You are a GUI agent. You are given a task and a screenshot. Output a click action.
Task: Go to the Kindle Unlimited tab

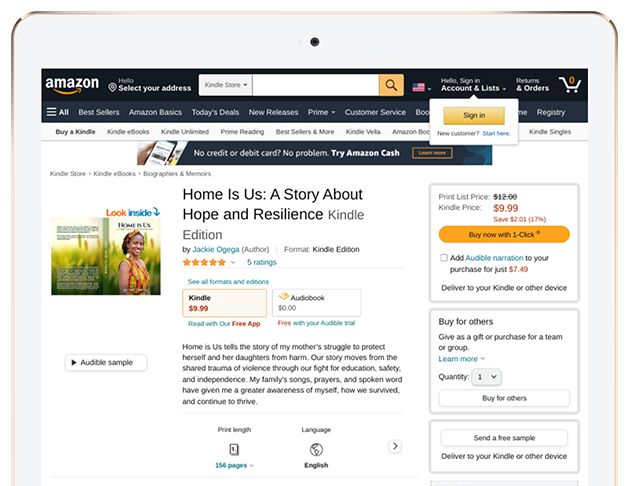click(x=185, y=132)
